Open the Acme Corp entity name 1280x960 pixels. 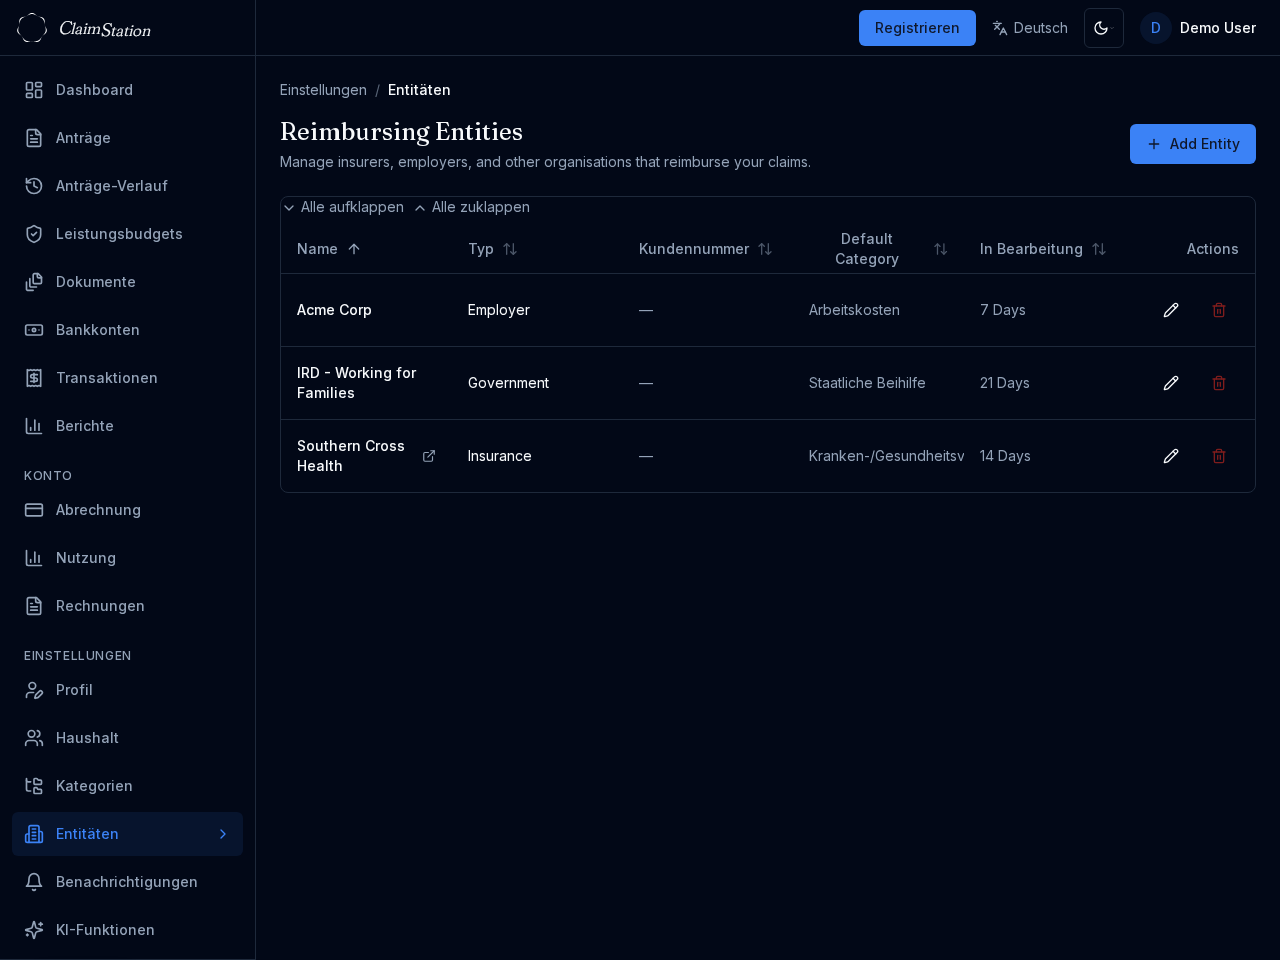click(x=334, y=310)
